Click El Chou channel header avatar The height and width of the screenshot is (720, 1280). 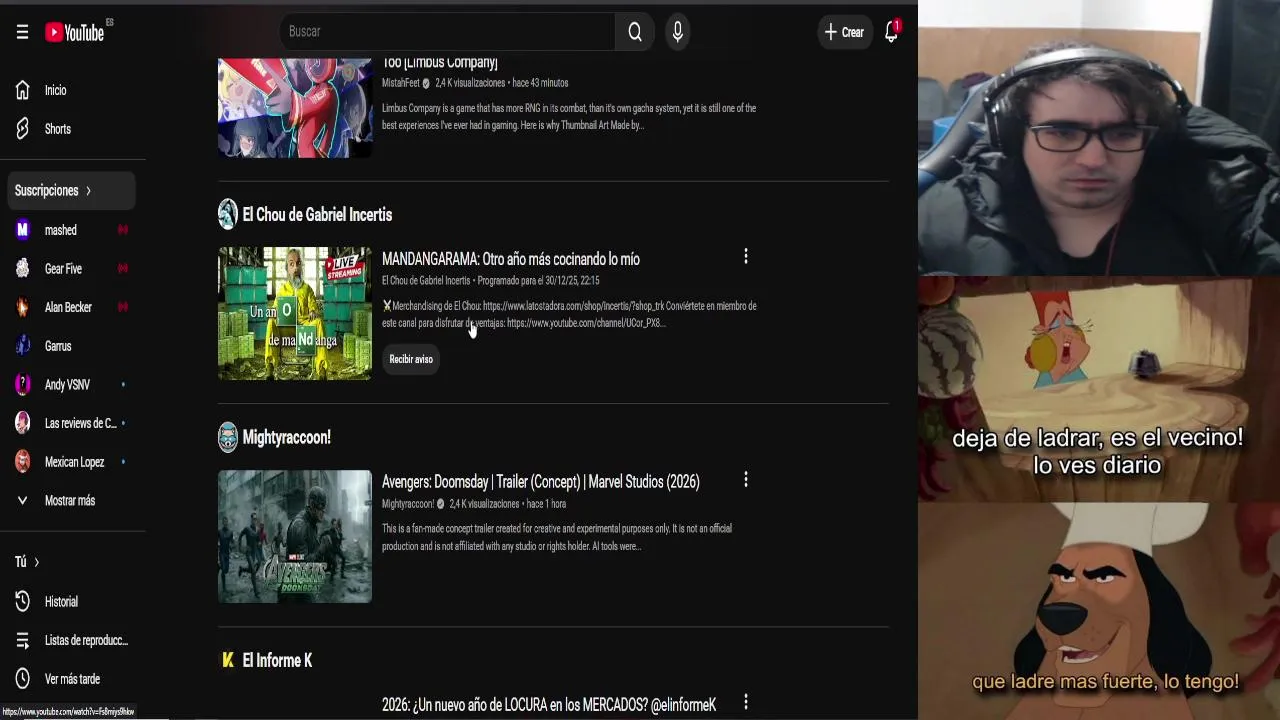point(228,214)
